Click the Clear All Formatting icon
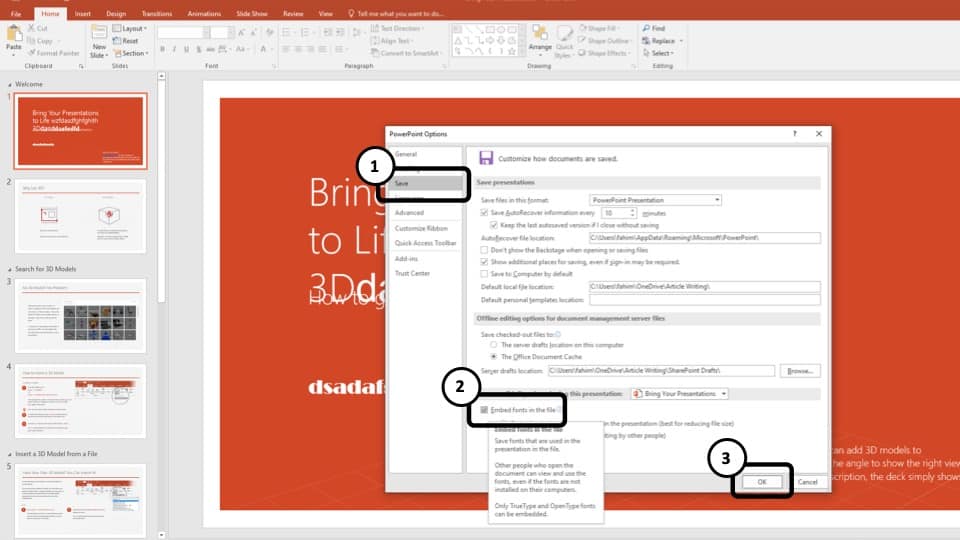Image resolution: width=960 pixels, height=540 pixels. coord(269,32)
